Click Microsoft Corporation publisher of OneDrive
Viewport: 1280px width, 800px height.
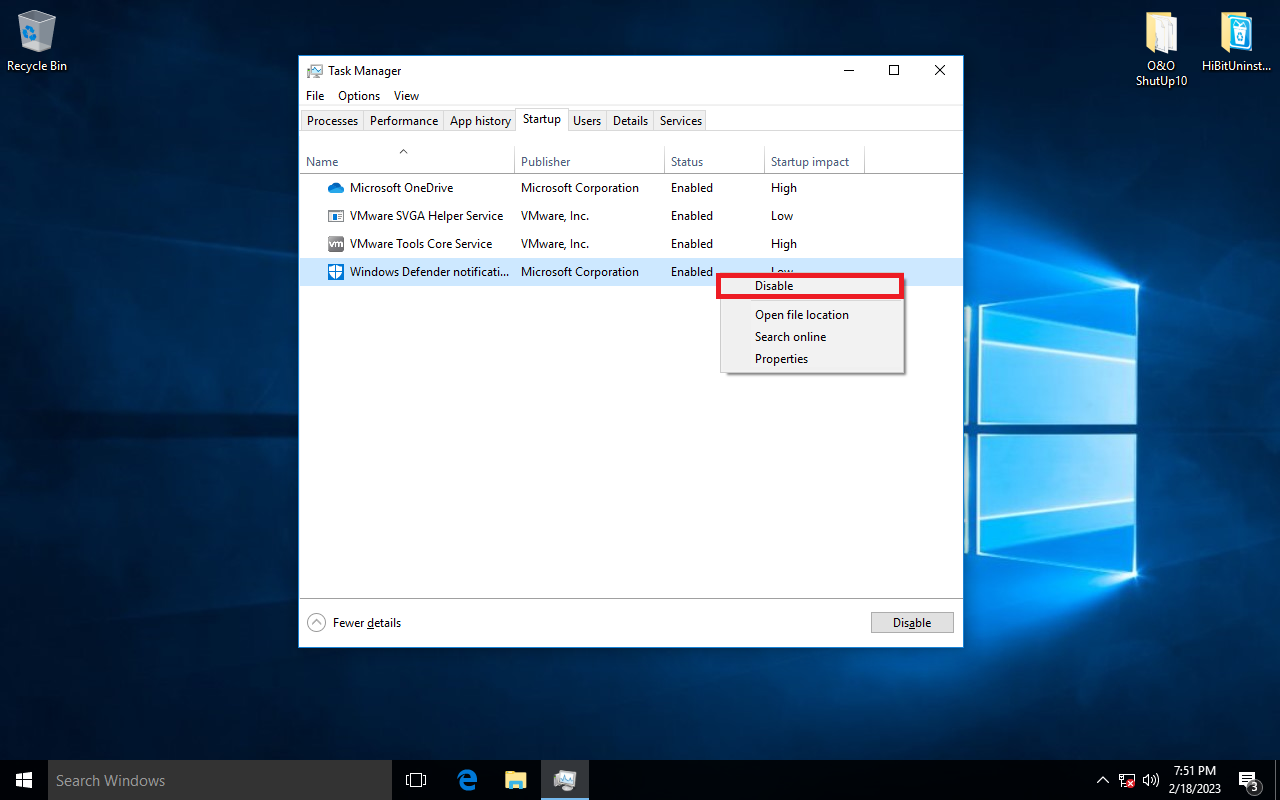[x=580, y=188]
